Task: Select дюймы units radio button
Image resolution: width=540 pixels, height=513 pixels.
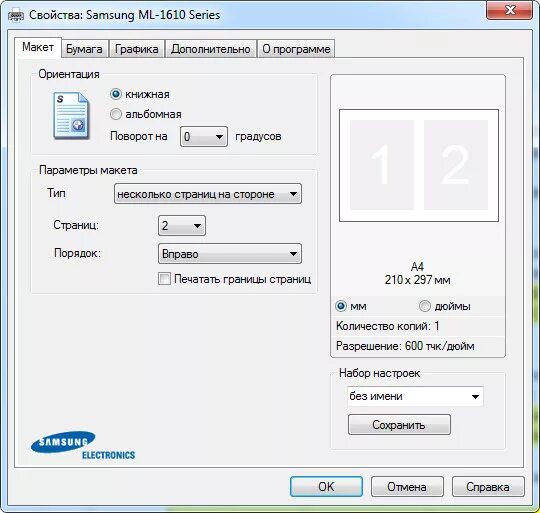Action: coord(425,306)
